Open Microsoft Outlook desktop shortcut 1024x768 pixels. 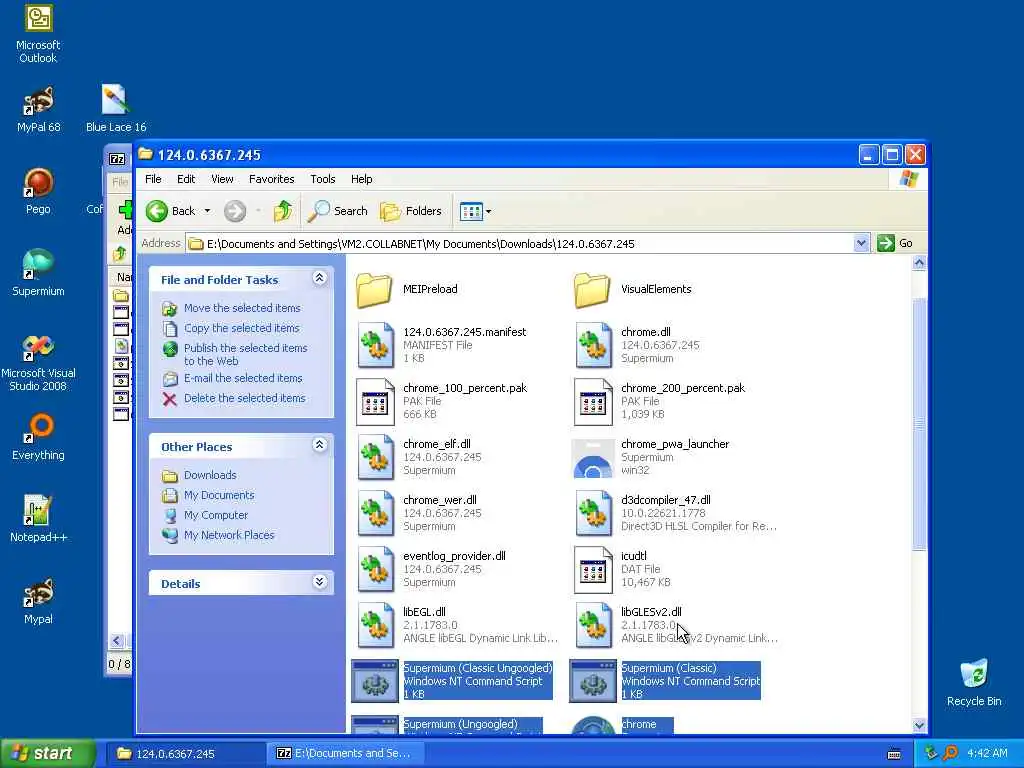click(x=38, y=34)
